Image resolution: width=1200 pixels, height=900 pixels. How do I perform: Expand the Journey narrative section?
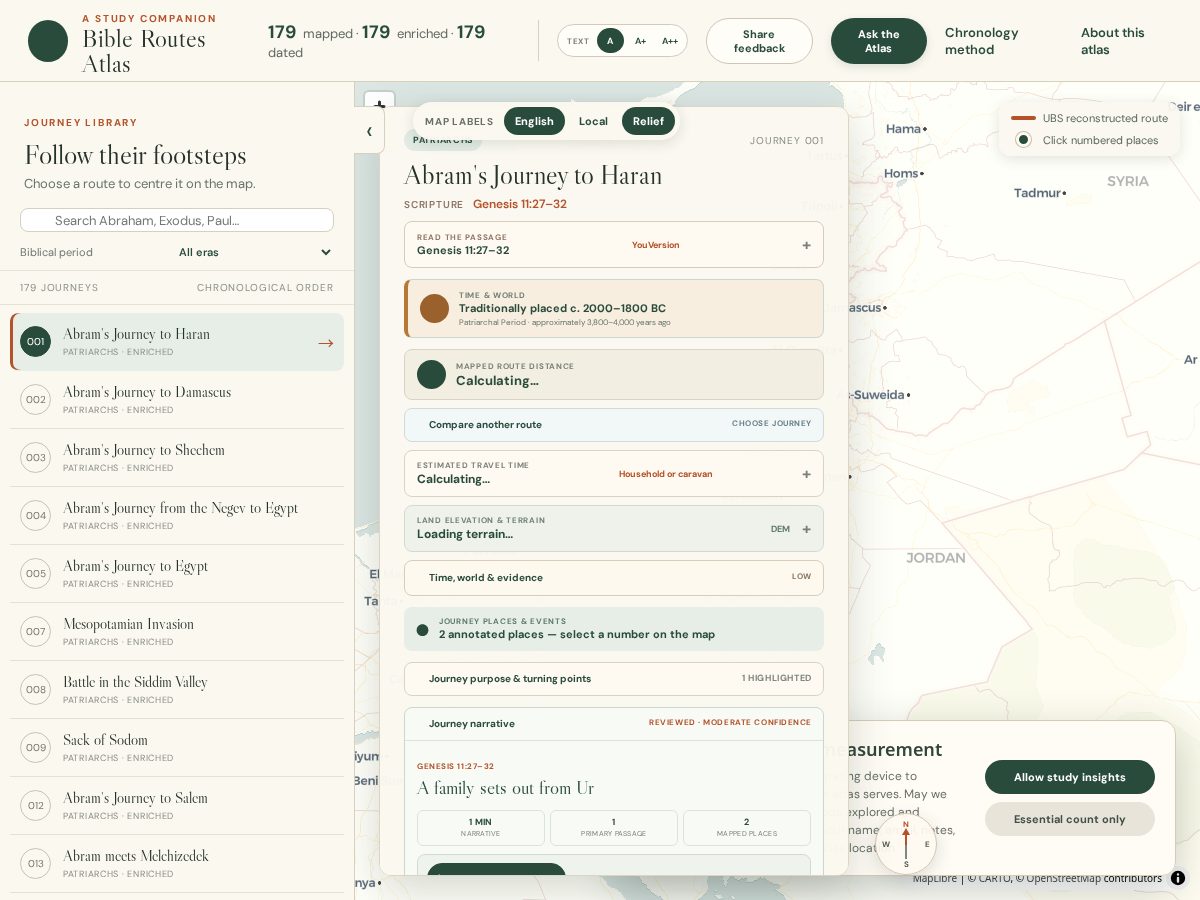[614, 724]
